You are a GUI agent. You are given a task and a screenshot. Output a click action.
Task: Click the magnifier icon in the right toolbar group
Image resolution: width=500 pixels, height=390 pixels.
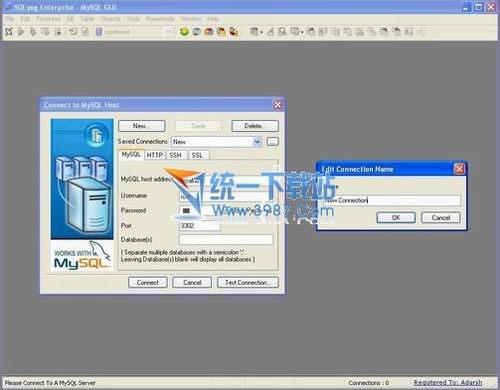pos(282,32)
